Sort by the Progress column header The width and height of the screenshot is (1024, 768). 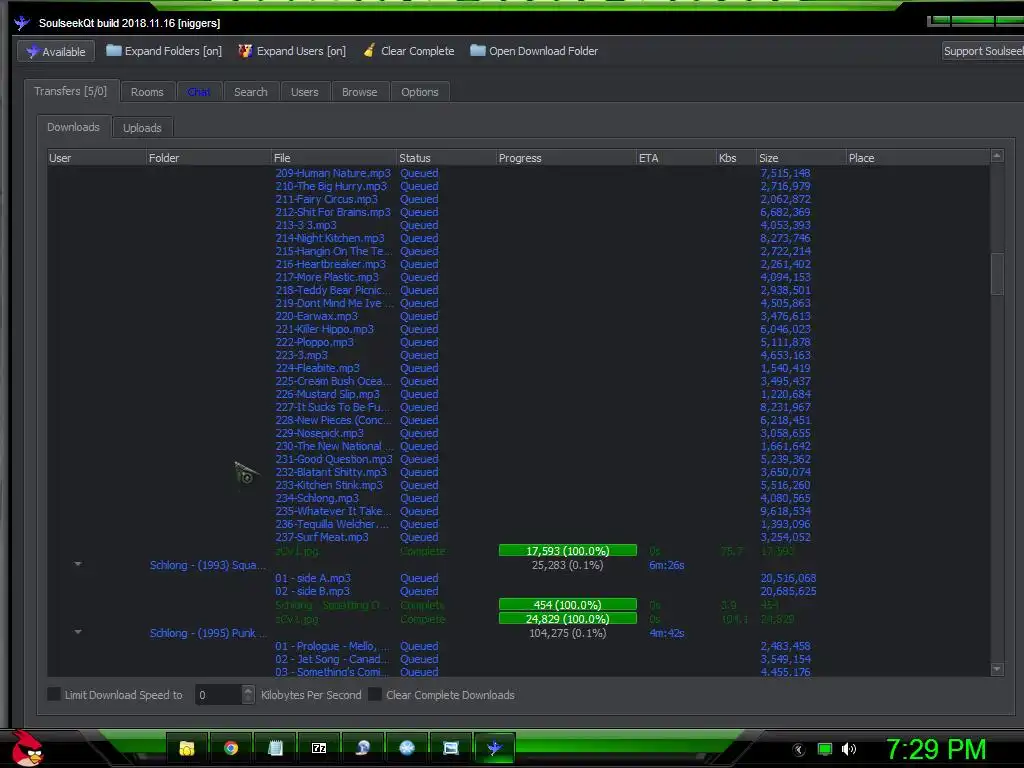566,158
